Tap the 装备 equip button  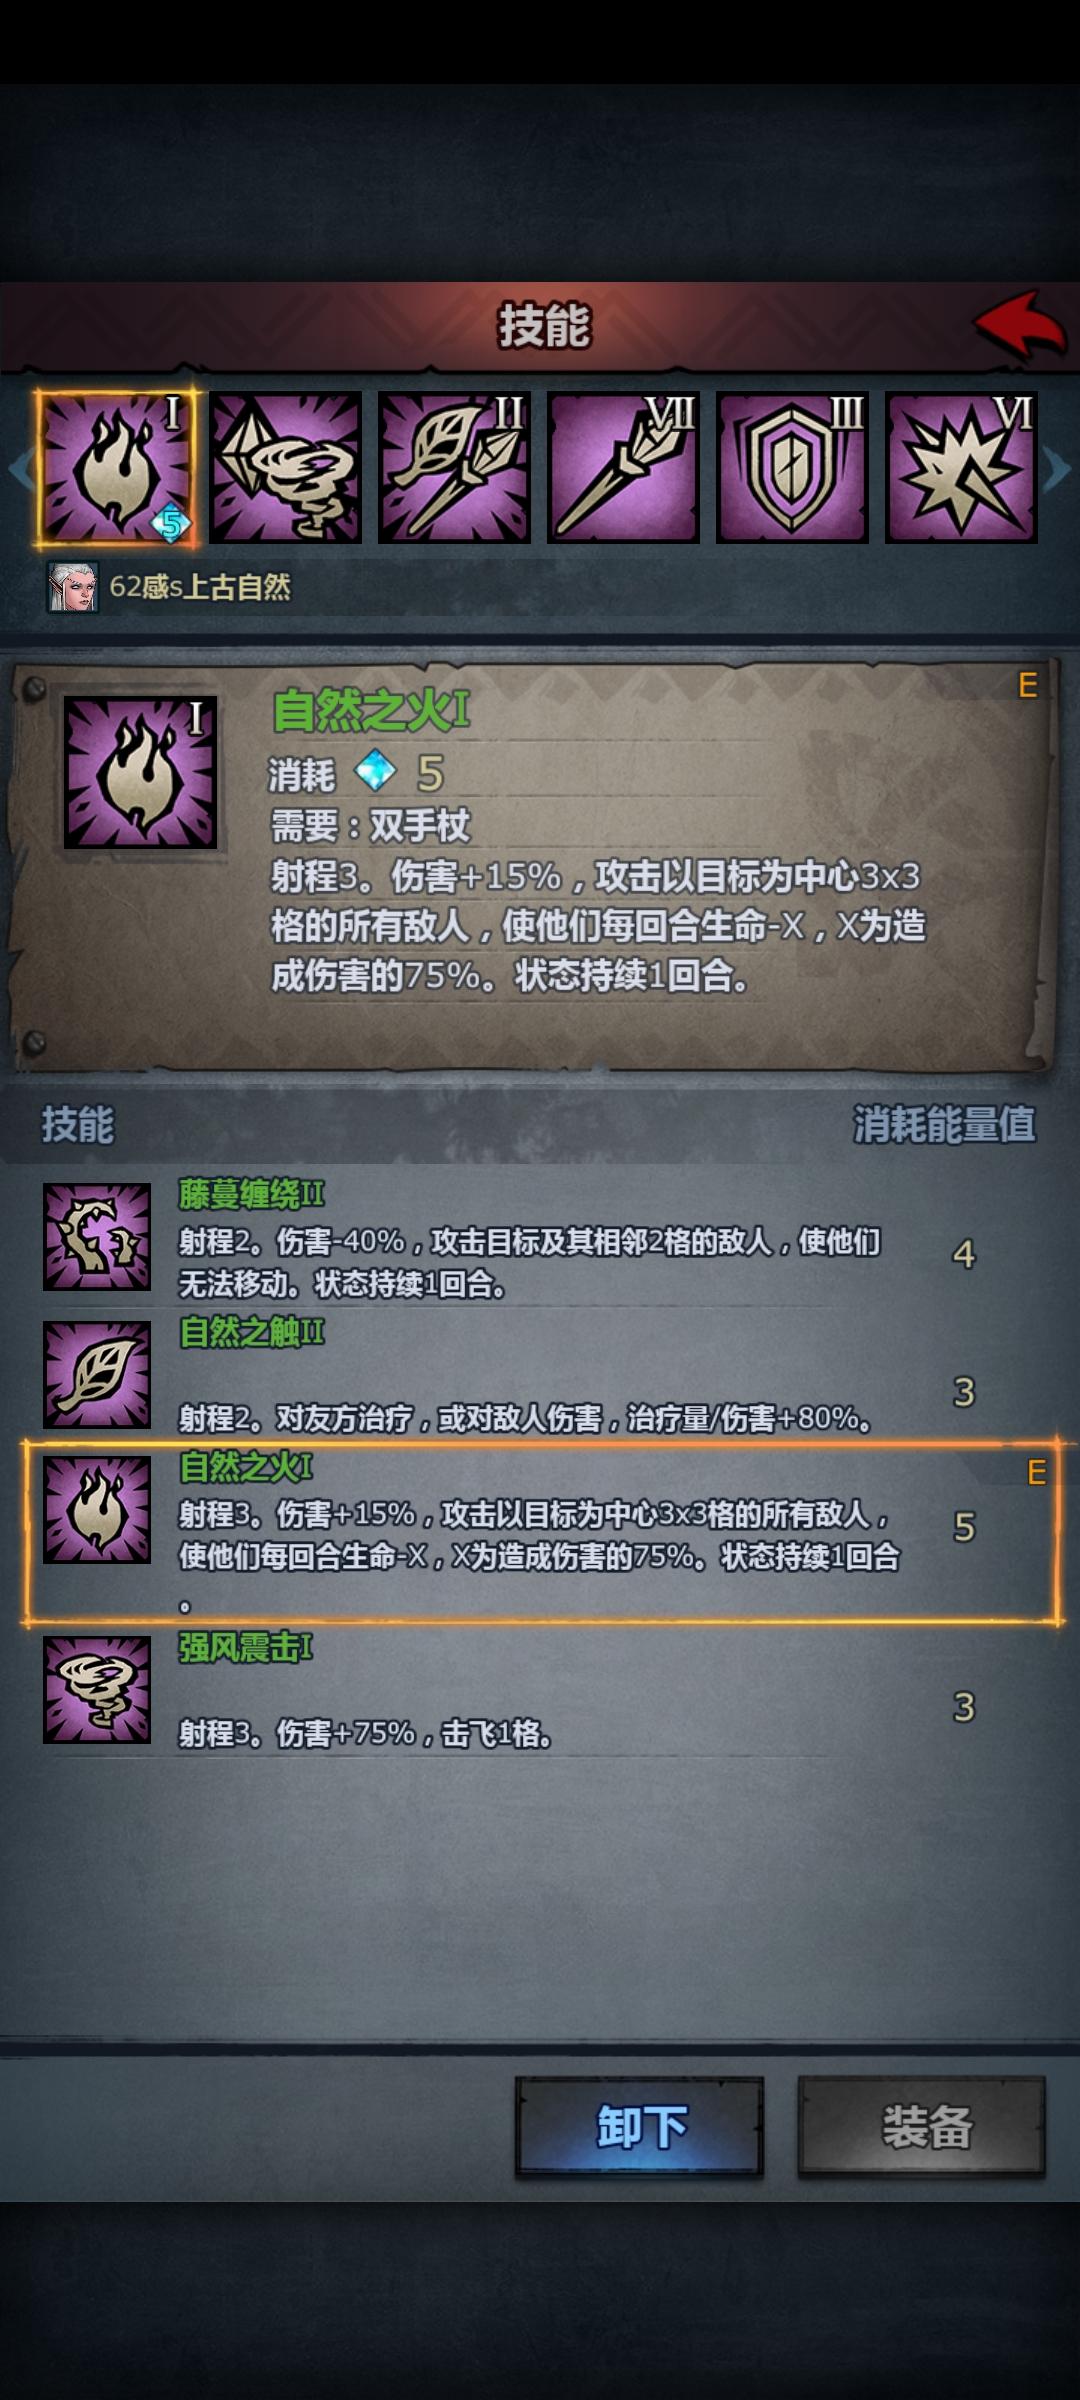[921, 2127]
